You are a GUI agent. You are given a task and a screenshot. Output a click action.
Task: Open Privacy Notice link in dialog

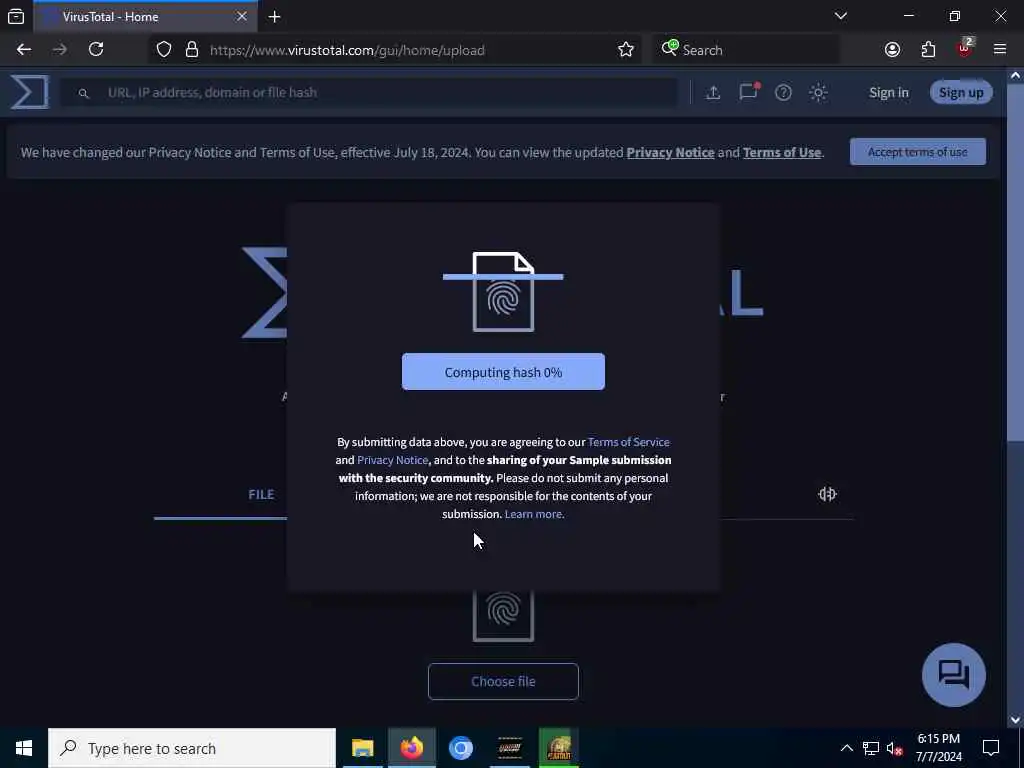tap(392, 460)
